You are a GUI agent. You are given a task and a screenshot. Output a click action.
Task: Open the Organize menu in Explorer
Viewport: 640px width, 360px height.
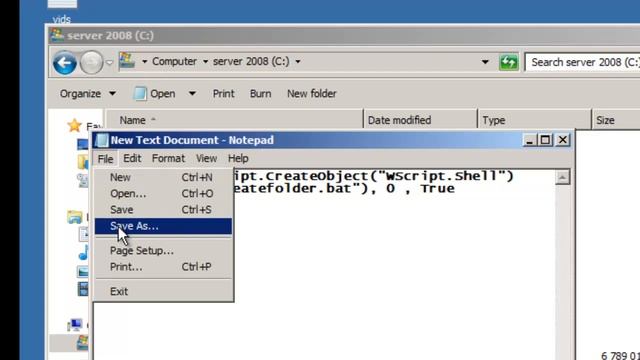pos(87,94)
